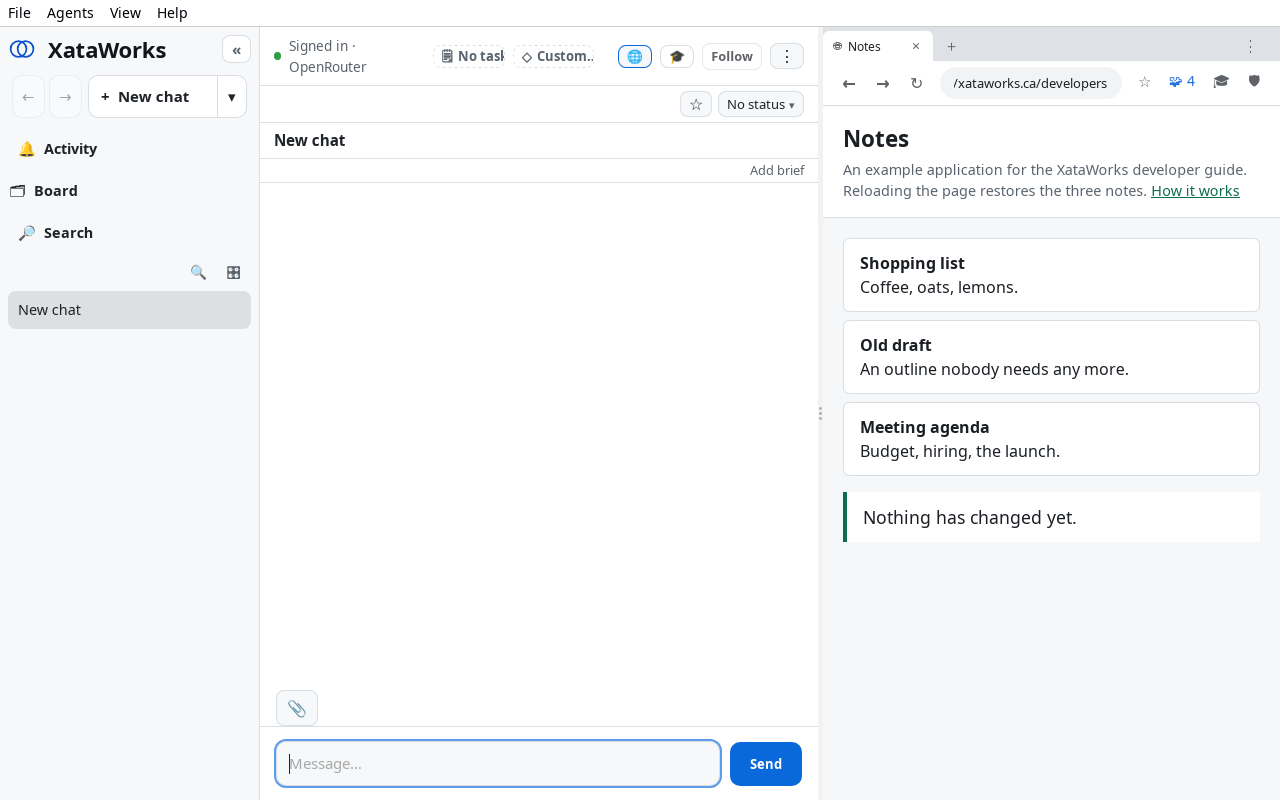Image resolution: width=1280 pixels, height=800 pixels.
Task: Open the View menu
Action: (x=125, y=13)
